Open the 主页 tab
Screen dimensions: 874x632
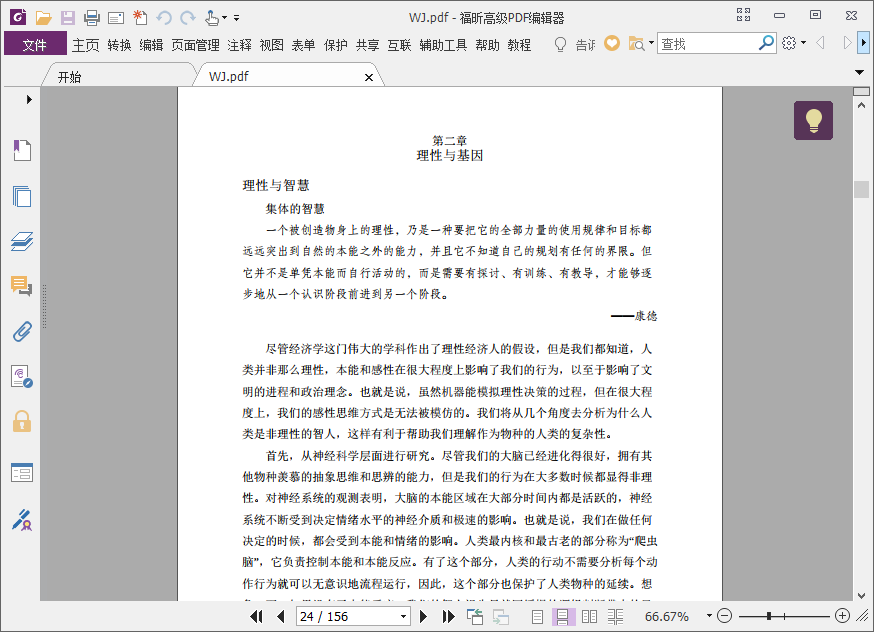[85, 45]
